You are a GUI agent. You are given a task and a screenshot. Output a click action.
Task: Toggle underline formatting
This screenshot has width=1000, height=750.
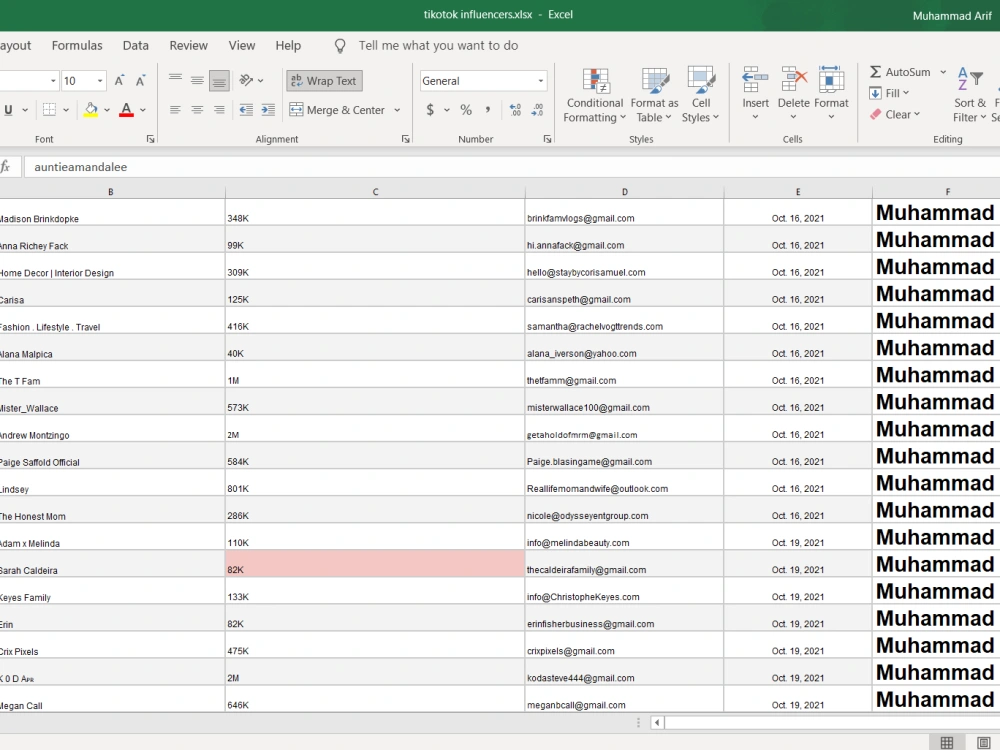click(x=8, y=110)
